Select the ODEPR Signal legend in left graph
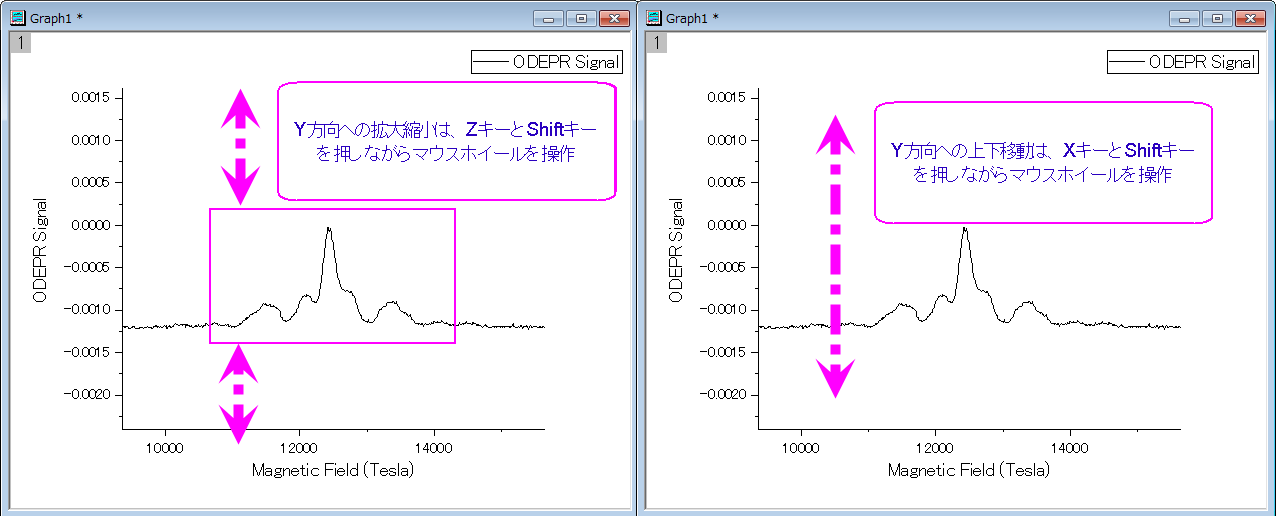 click(x=547, y=62)
